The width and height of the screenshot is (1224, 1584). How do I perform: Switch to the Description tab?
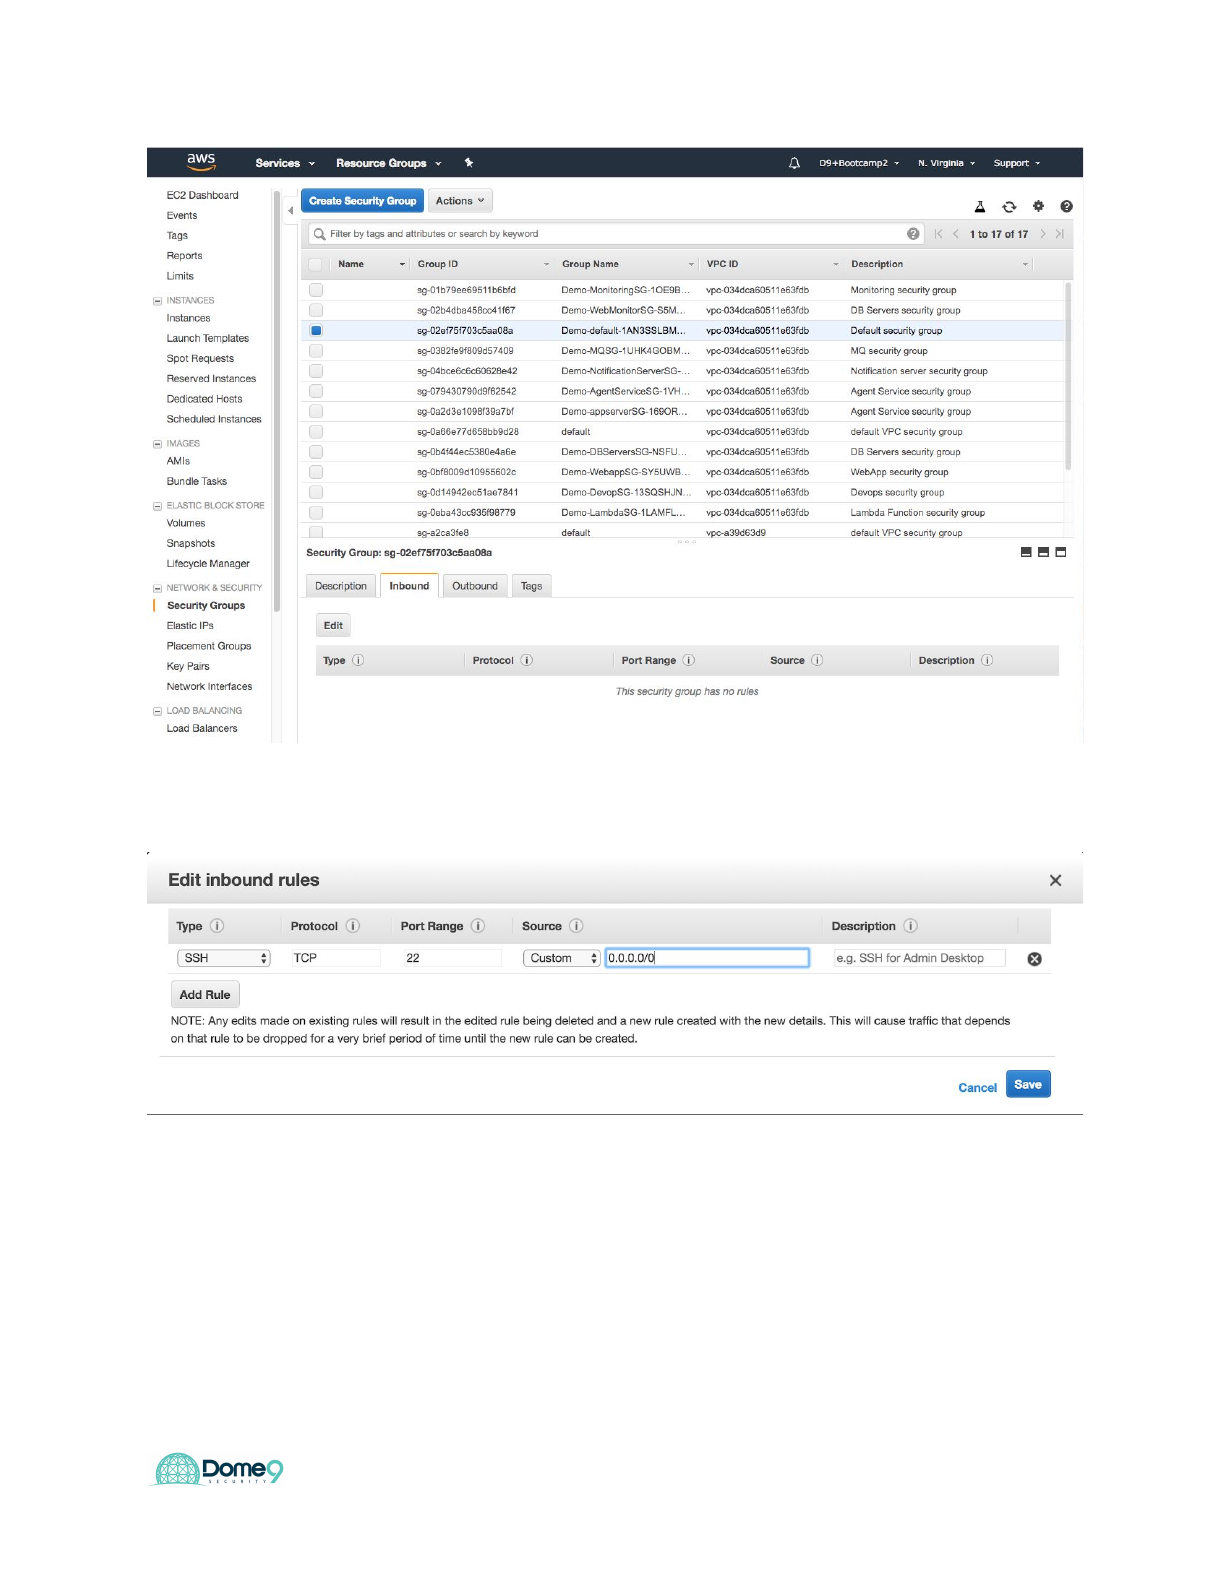pos(341,586)
